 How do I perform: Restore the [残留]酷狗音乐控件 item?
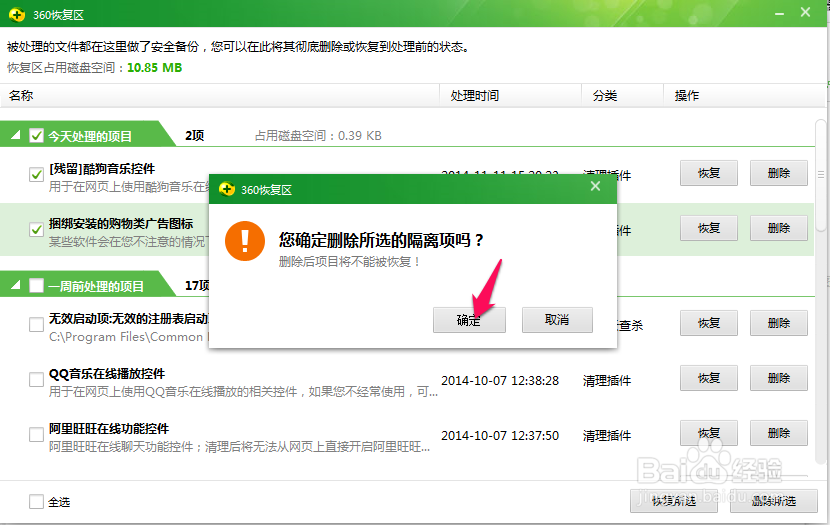[709, 173]
